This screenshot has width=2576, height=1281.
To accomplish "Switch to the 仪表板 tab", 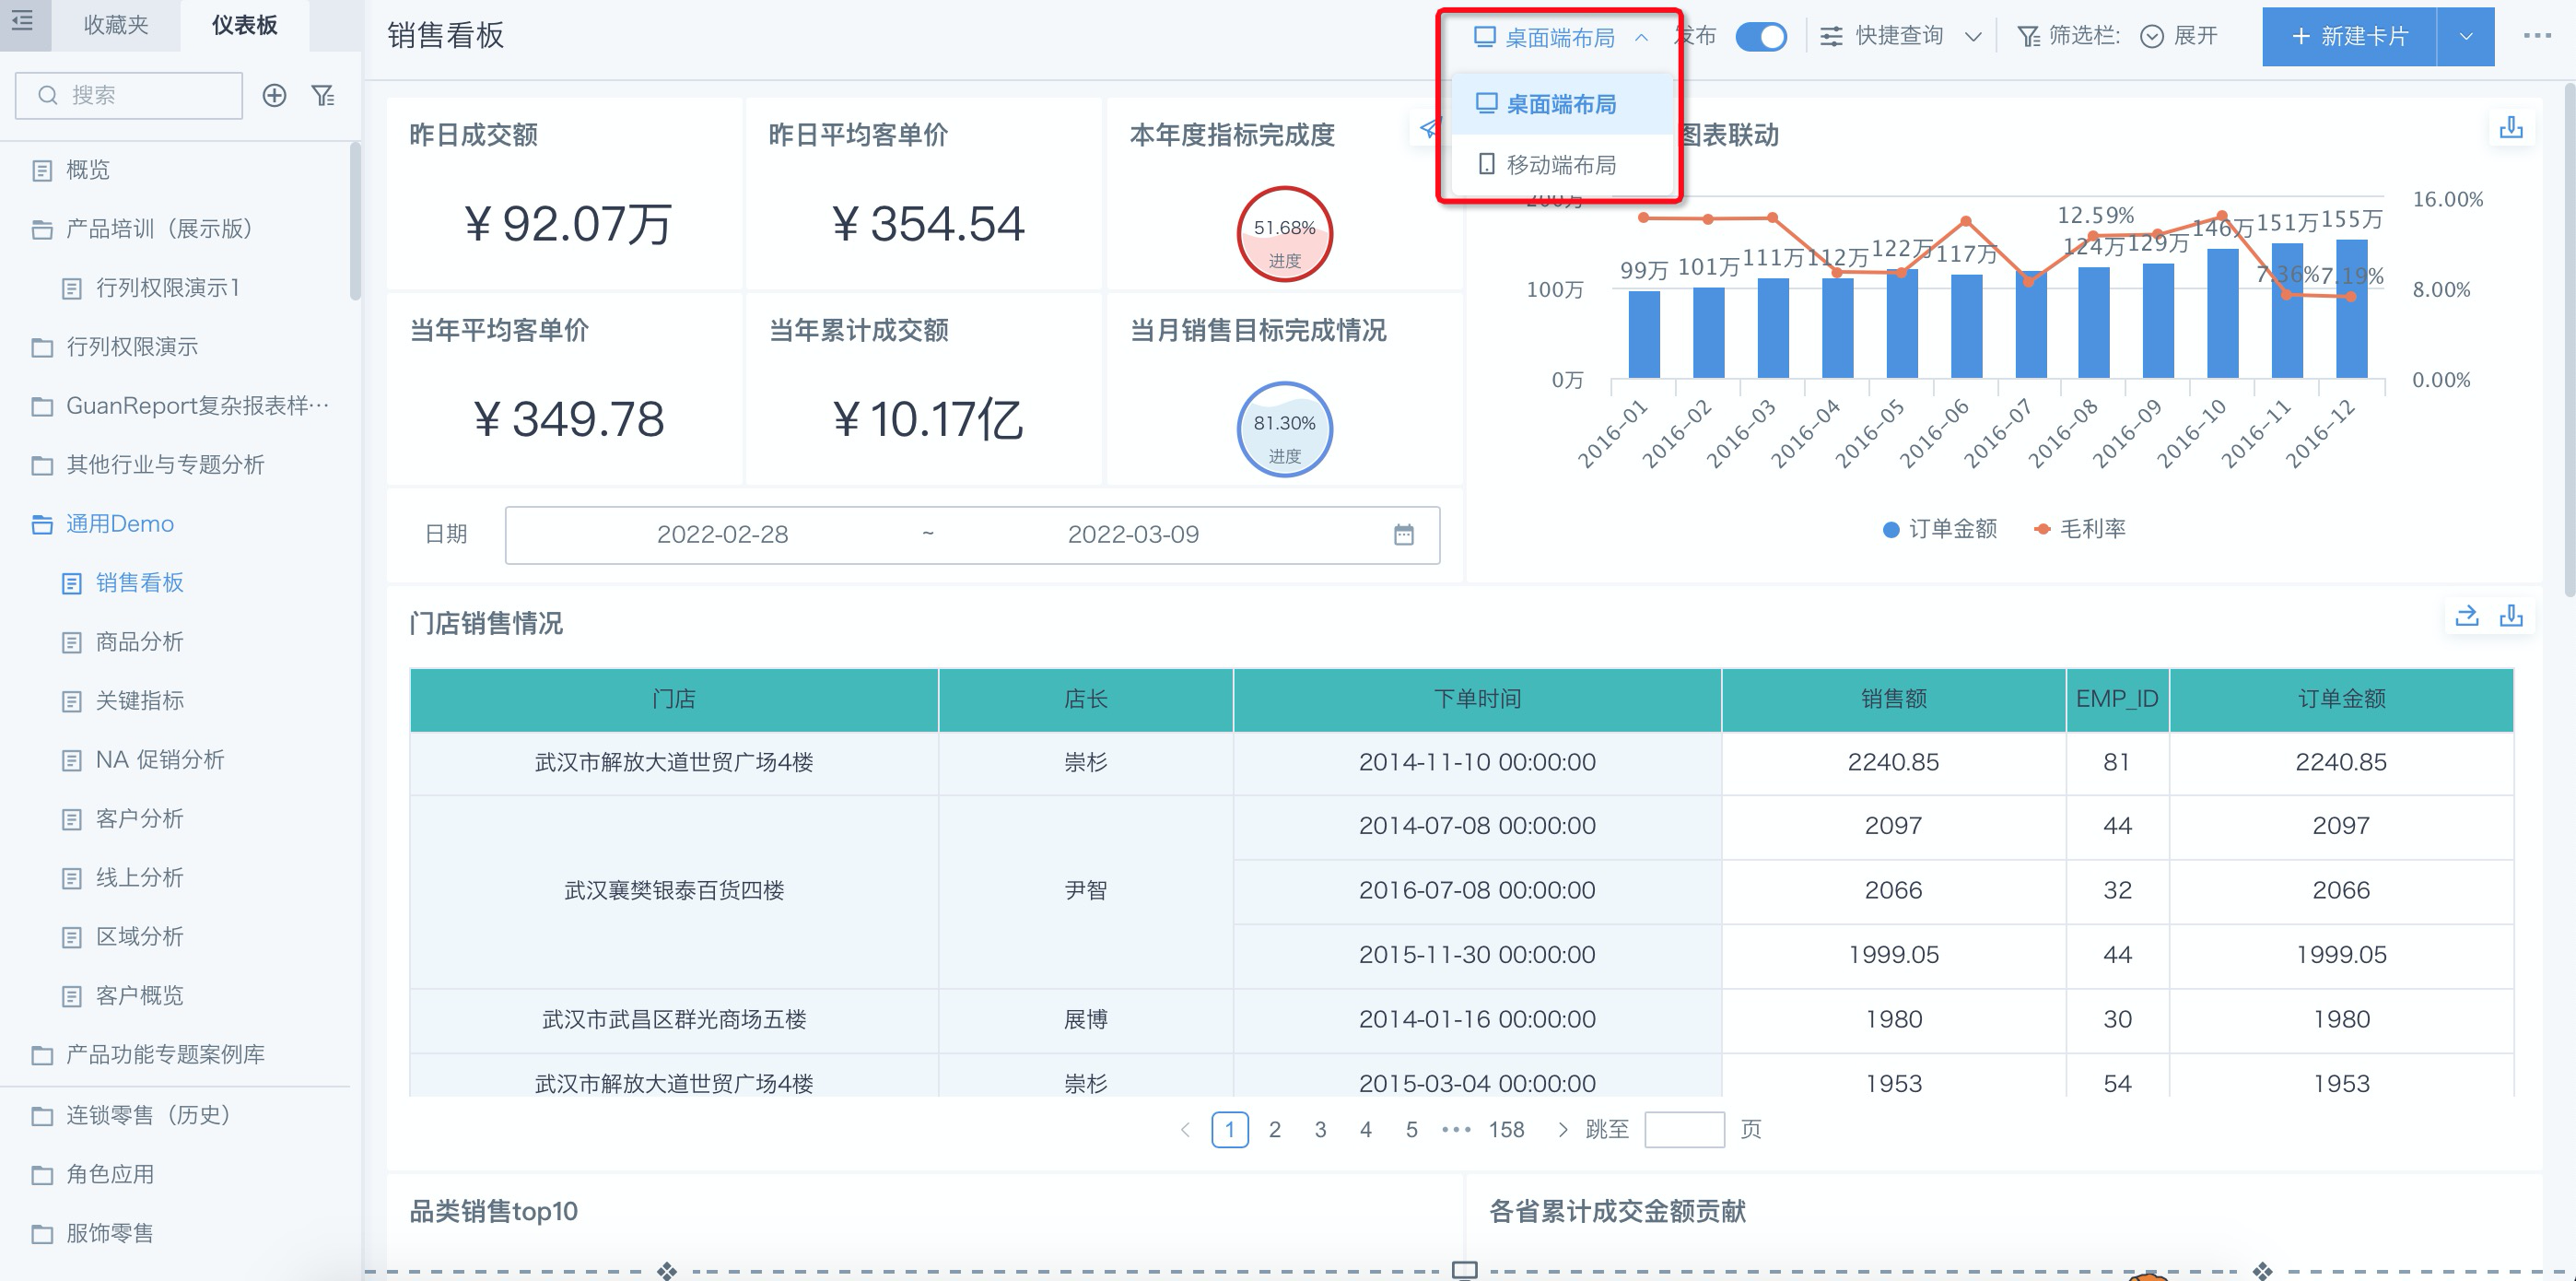I will click(x=244, y=25).
